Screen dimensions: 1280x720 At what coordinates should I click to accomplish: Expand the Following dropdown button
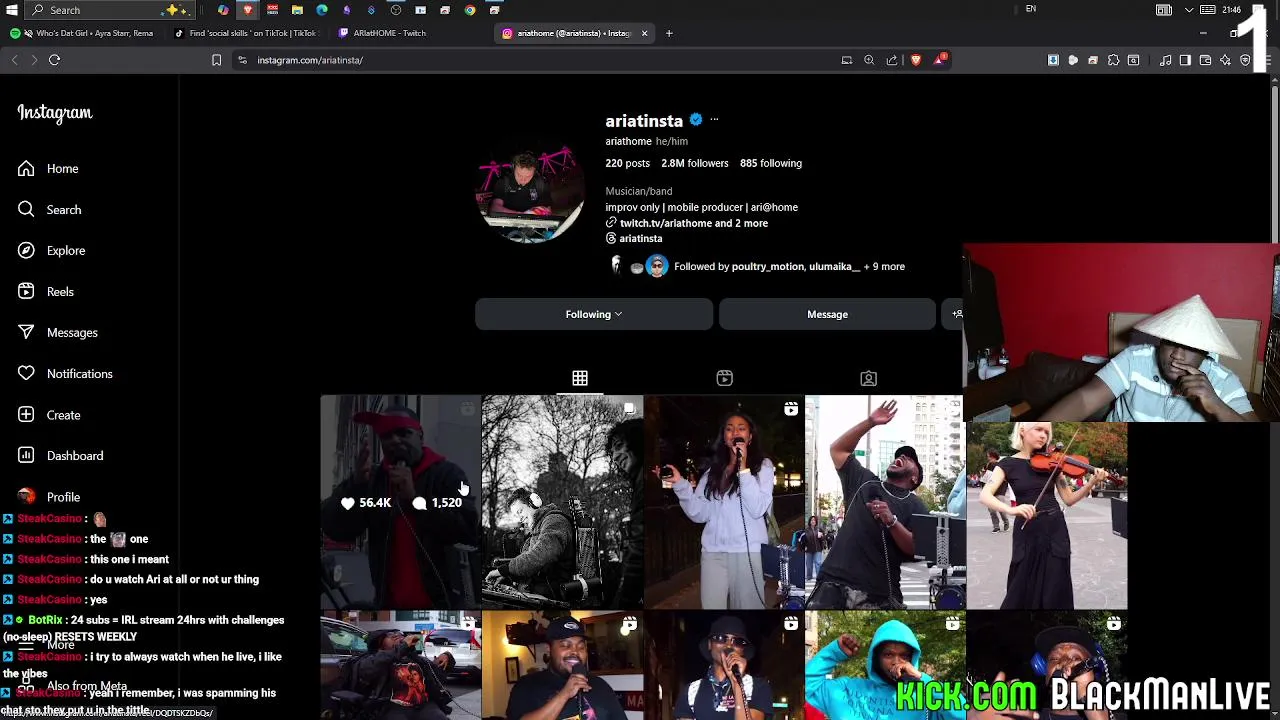pos(594,314)
